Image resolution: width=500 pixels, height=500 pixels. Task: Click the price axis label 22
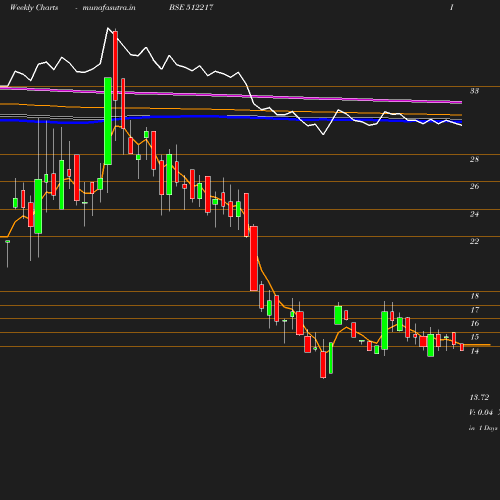tap(474, 241)
